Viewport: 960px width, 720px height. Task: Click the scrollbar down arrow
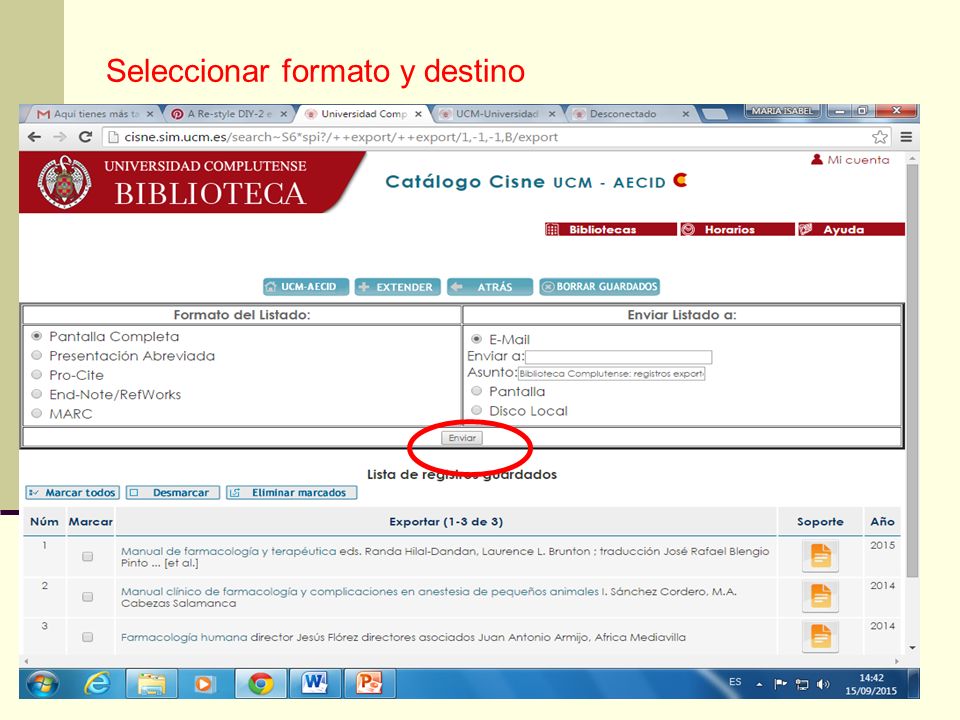click(x=912, y=648)
